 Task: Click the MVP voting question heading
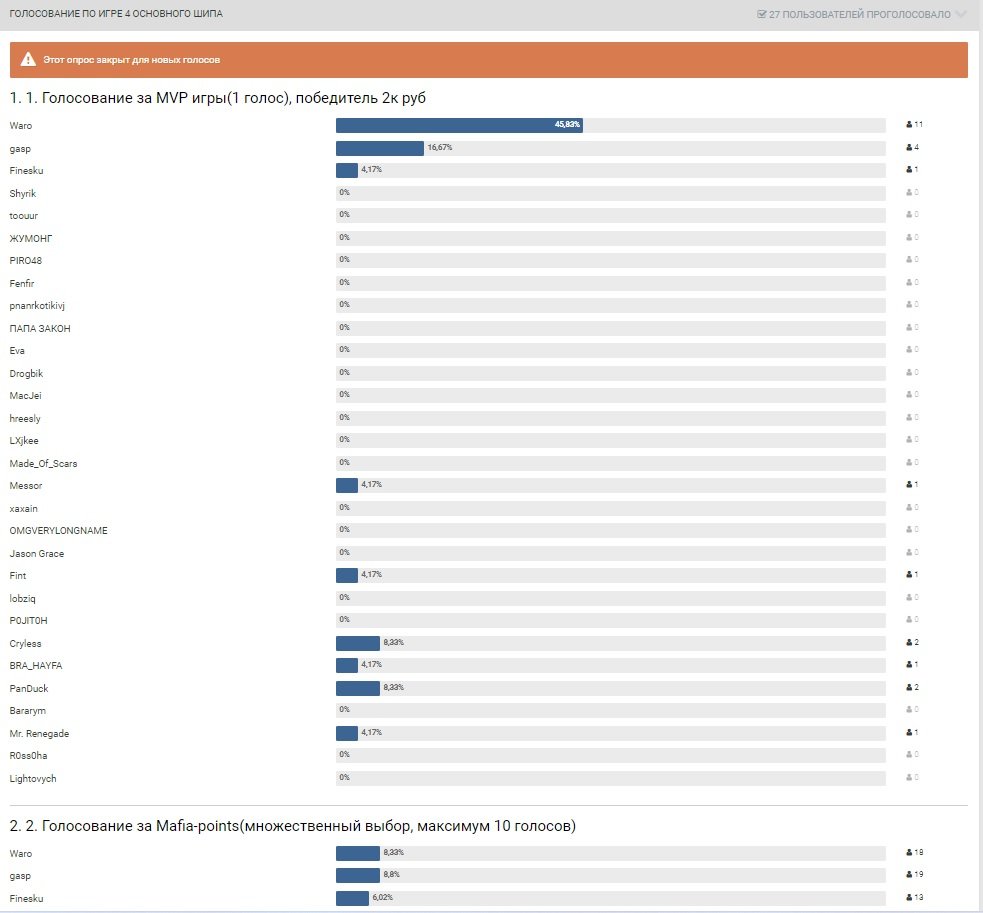219,98
